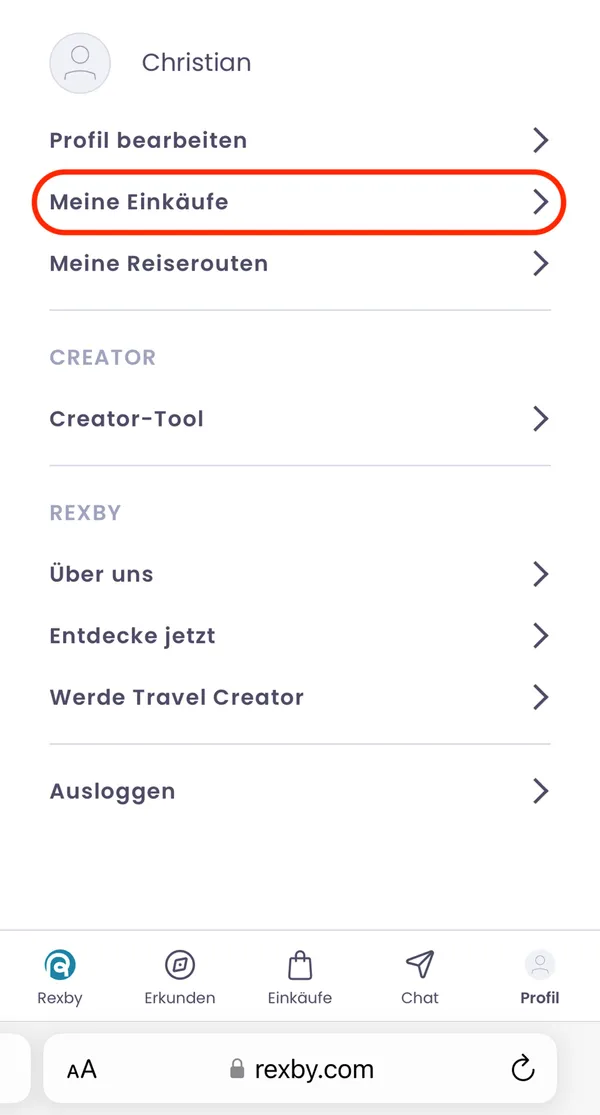Tap the lock icon beside rexby.com

237,1070
